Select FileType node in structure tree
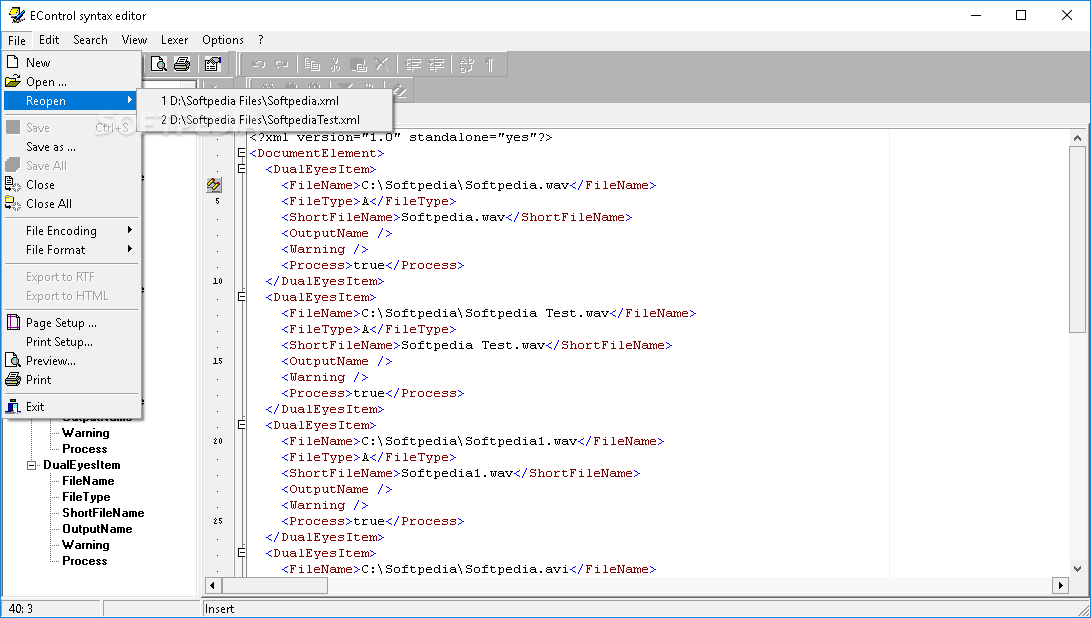The image size is (1091, 618). click(86, 497)
